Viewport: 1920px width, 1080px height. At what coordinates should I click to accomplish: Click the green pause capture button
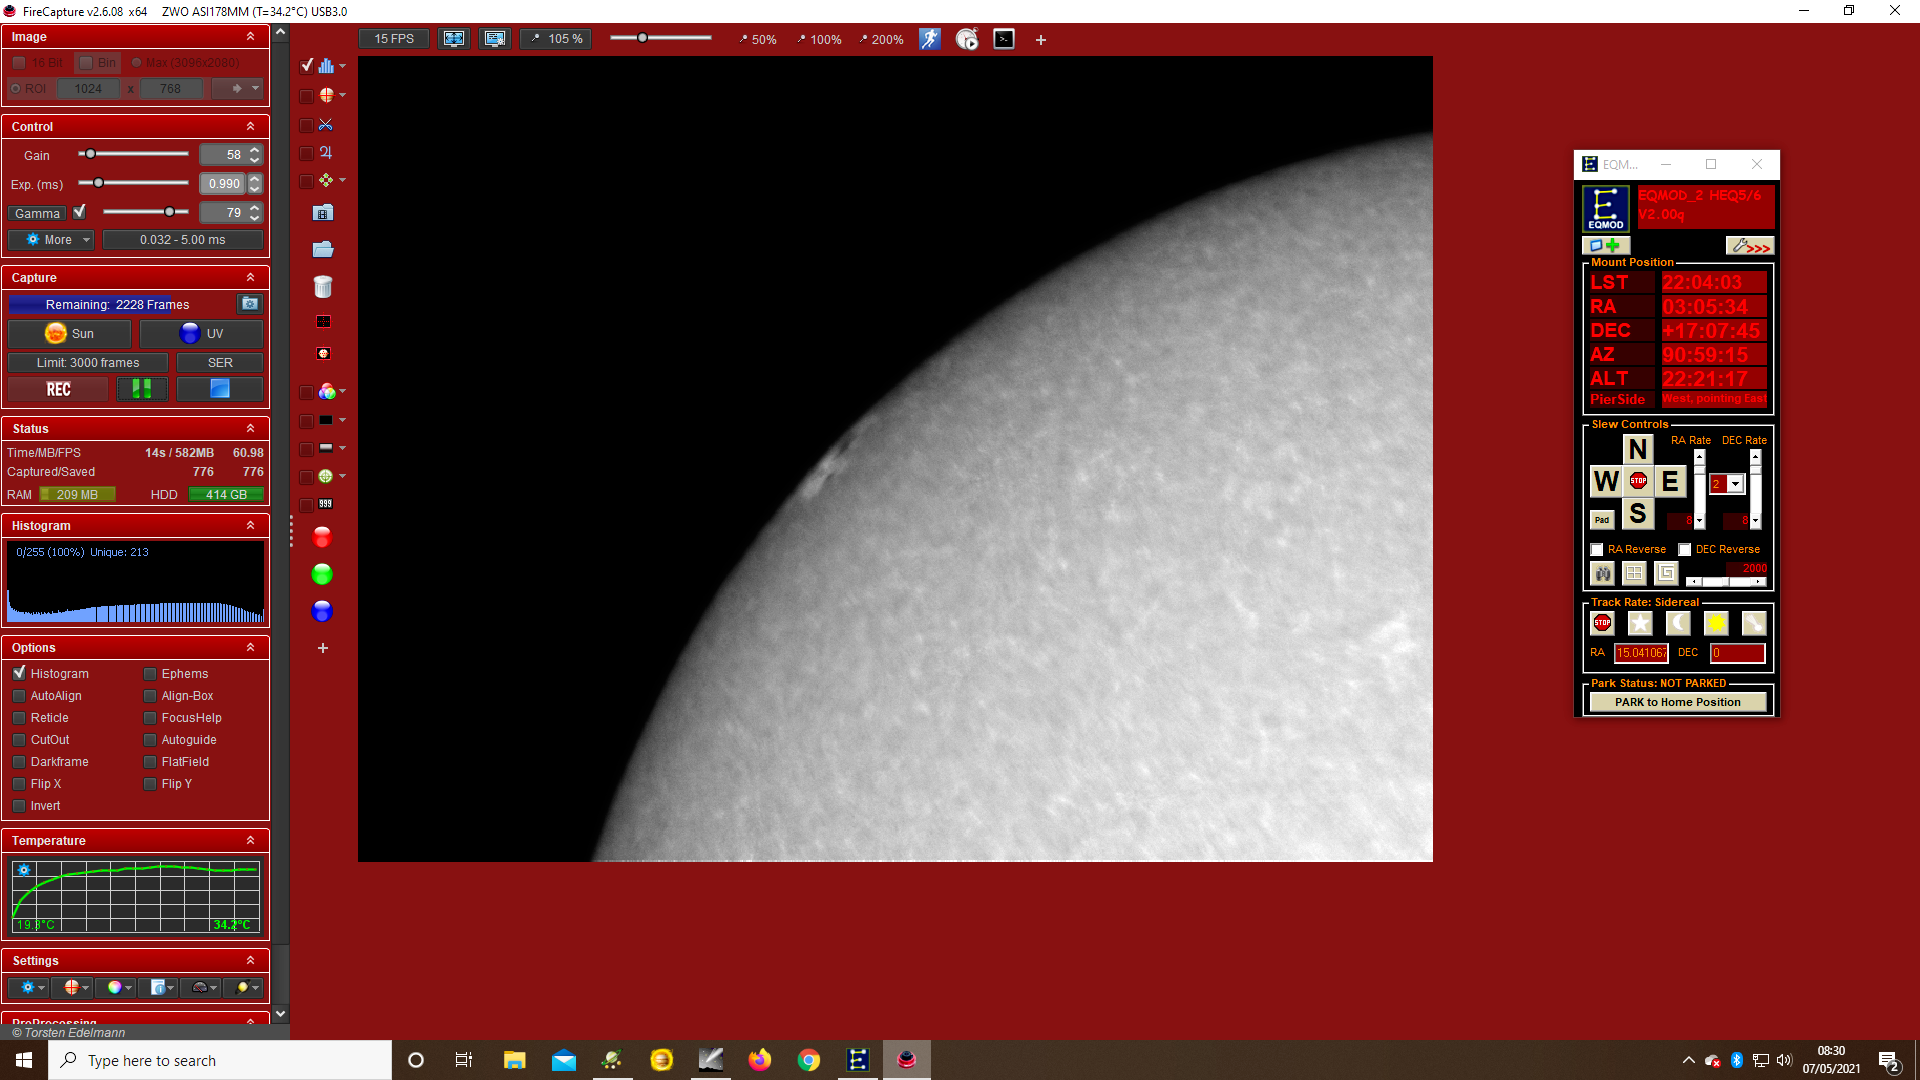tap(142, 389)
